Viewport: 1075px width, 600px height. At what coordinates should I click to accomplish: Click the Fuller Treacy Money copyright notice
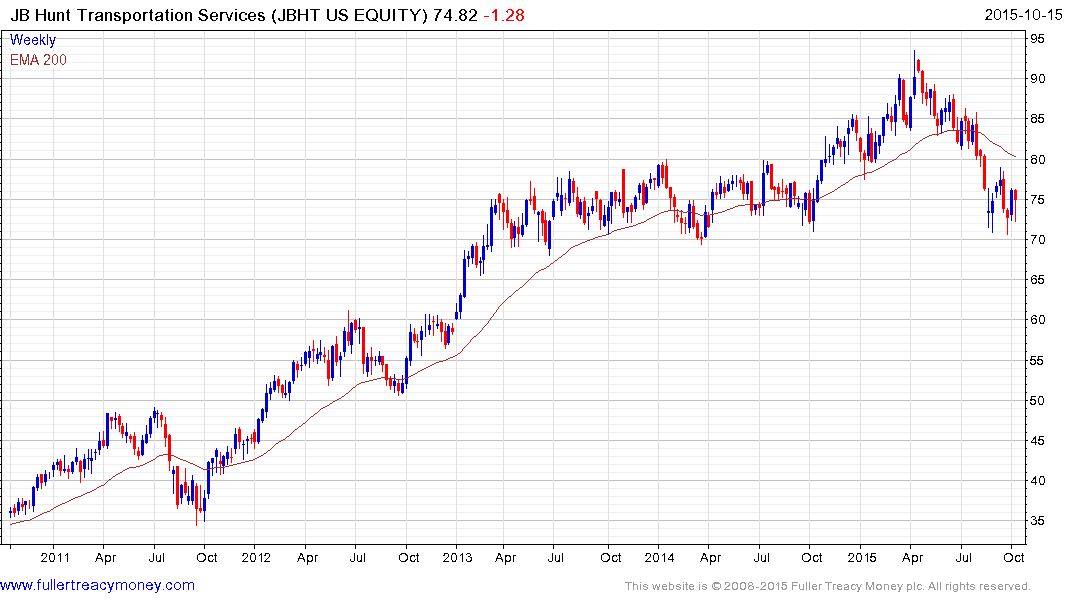pyautogui.click(x=827, y=586)
